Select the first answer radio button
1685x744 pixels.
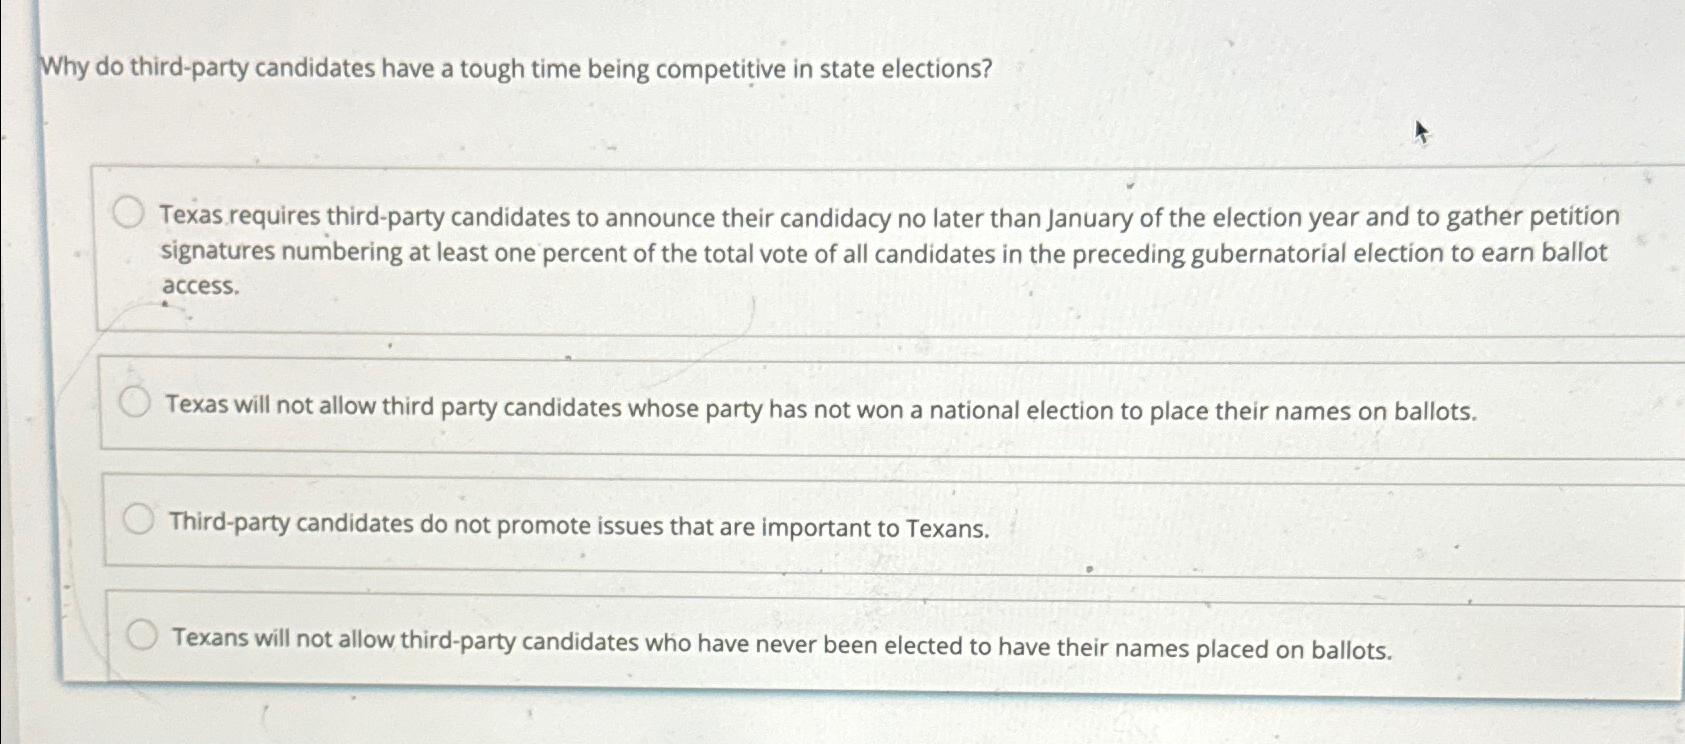[128, 212]
